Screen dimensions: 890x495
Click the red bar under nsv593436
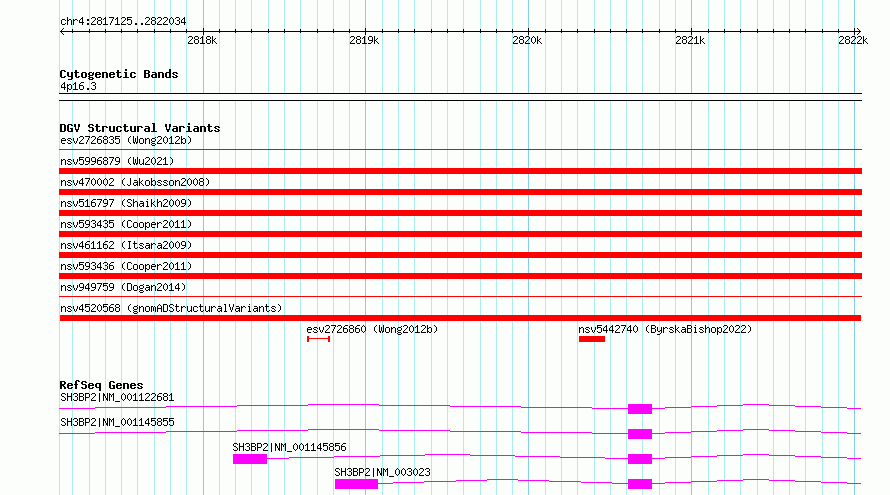tap(460, 276)
